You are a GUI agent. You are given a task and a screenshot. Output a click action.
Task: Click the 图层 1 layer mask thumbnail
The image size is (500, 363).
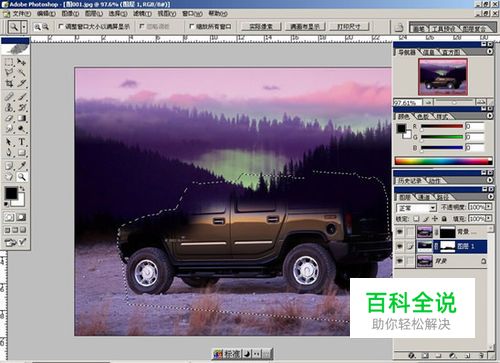448,246
